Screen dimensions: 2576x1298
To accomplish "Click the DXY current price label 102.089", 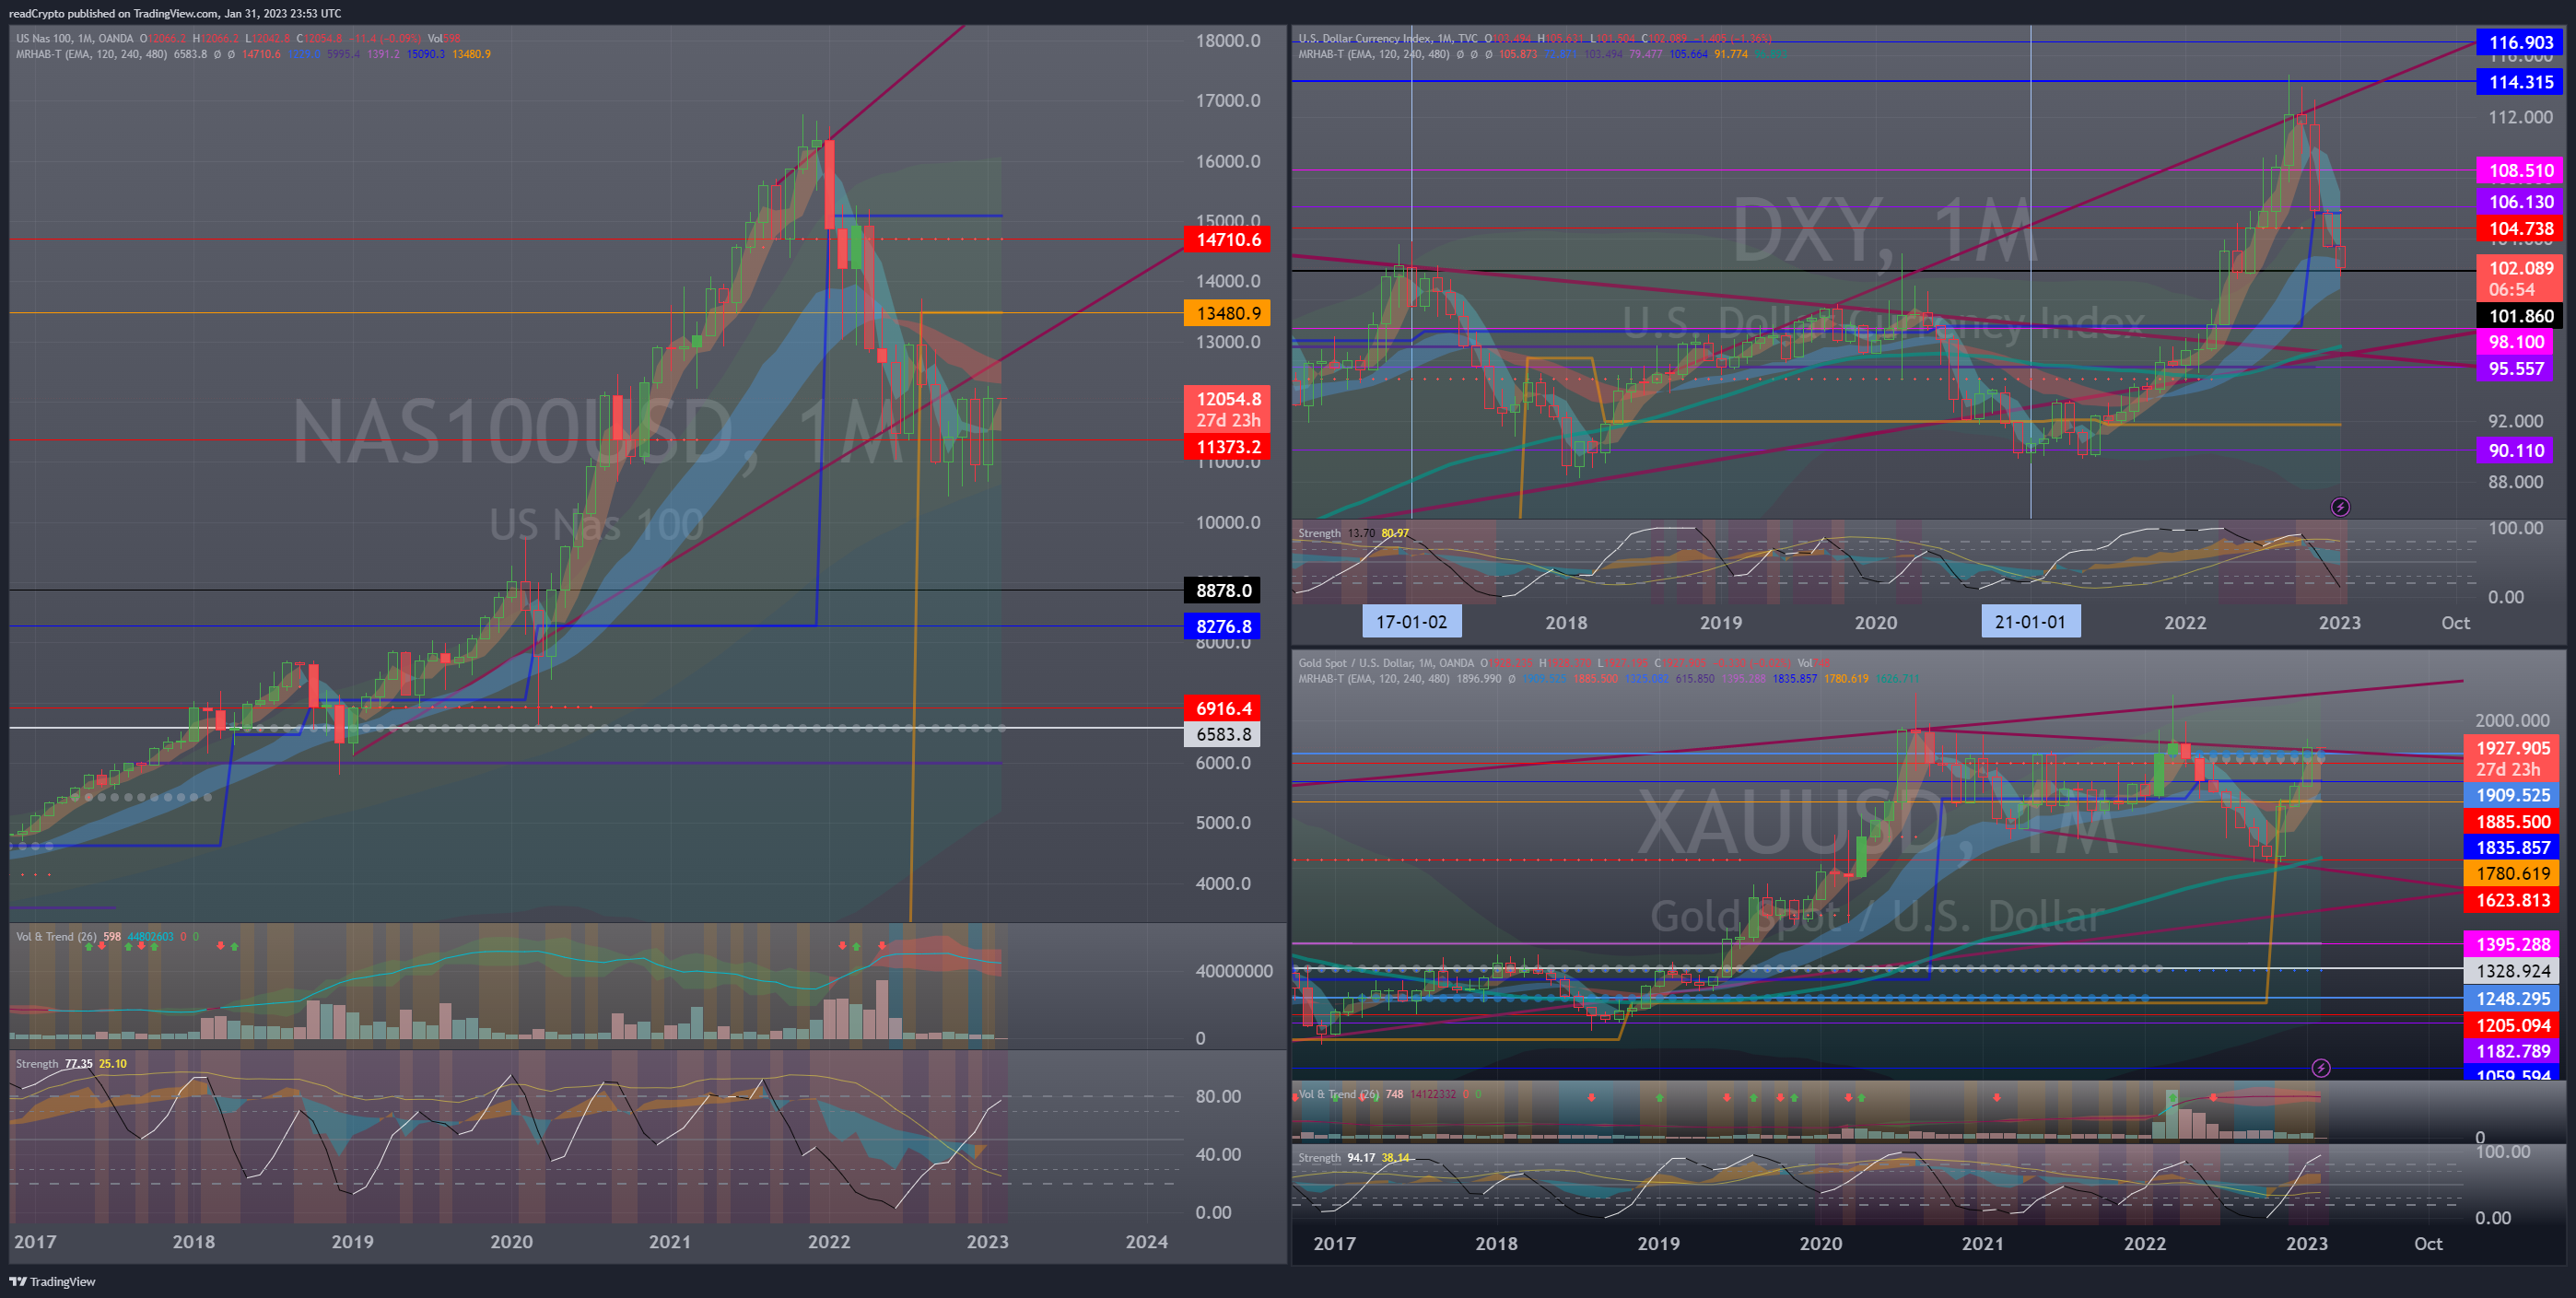I will pyautogui.click(x=2519, y=278).
